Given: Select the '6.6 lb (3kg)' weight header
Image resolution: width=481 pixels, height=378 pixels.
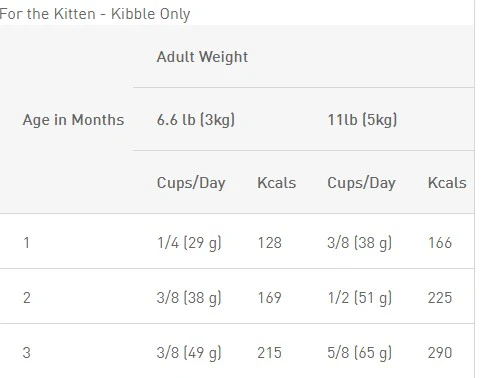Looking at the screenshot, I should click(196, 120).
